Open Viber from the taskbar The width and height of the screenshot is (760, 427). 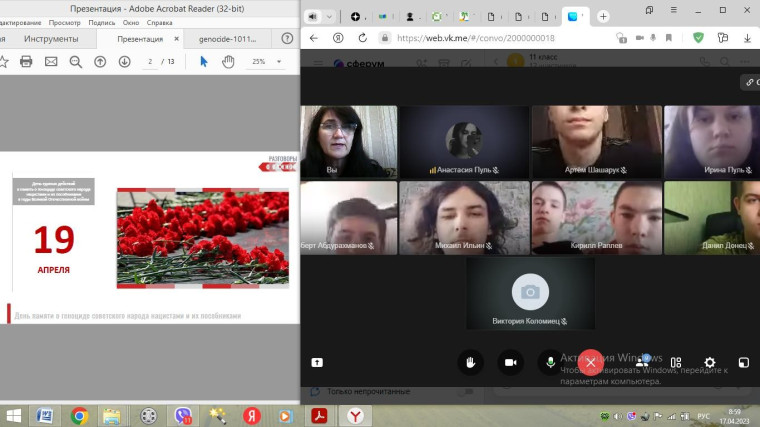point(183,416)
